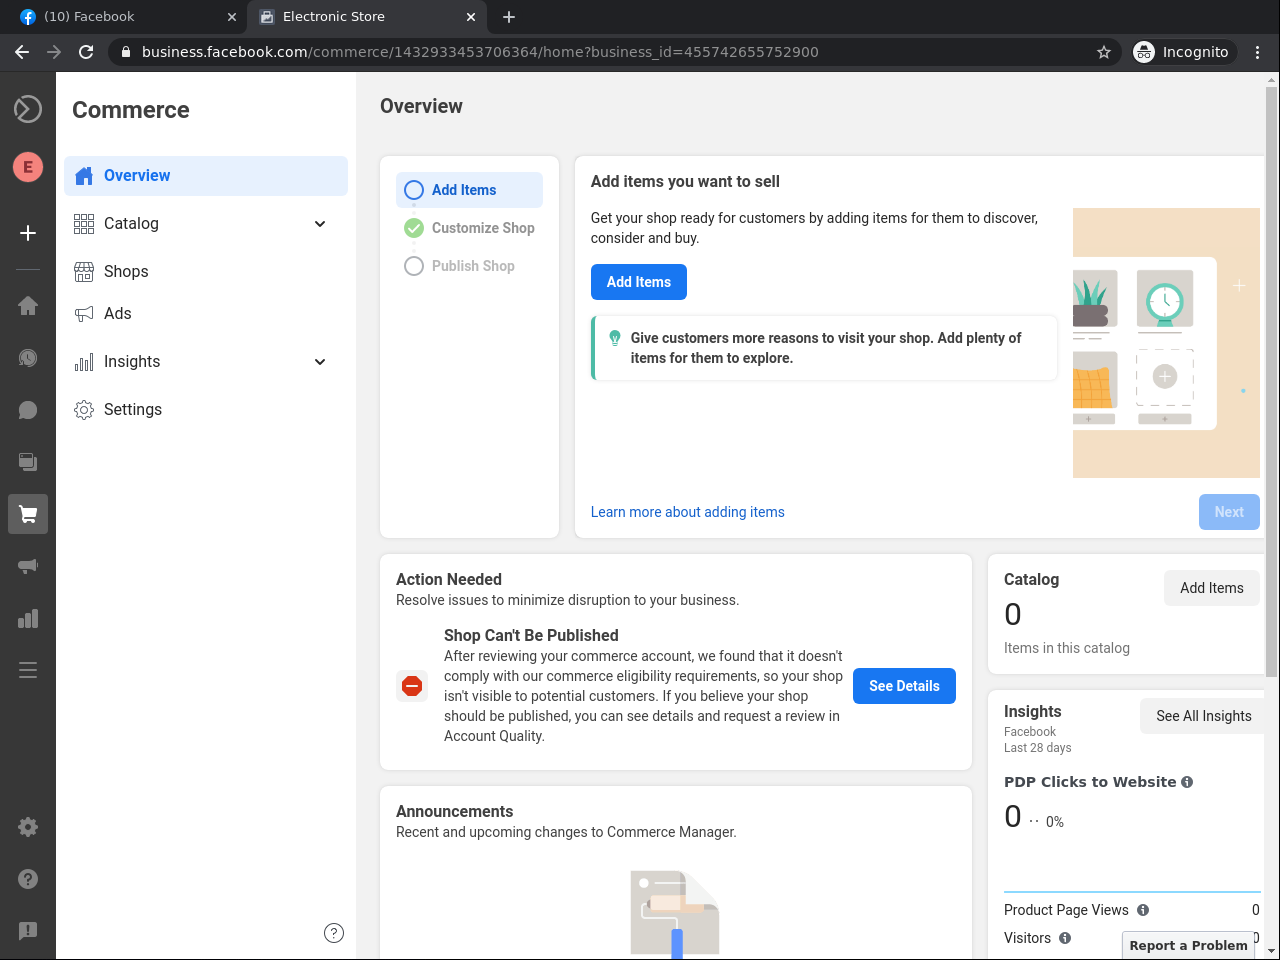Click the info icon beside PDP Clicks to Website

click(1187, 782)
